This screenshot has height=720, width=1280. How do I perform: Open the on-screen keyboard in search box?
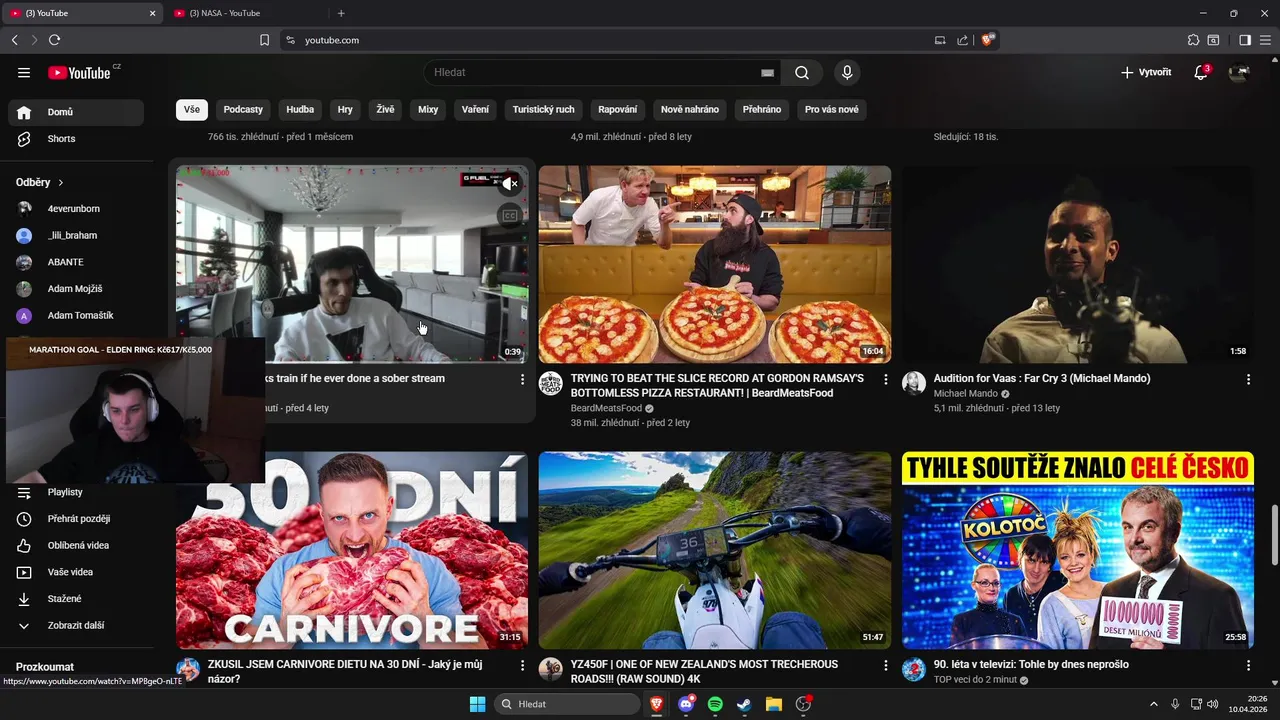point(767,73)
